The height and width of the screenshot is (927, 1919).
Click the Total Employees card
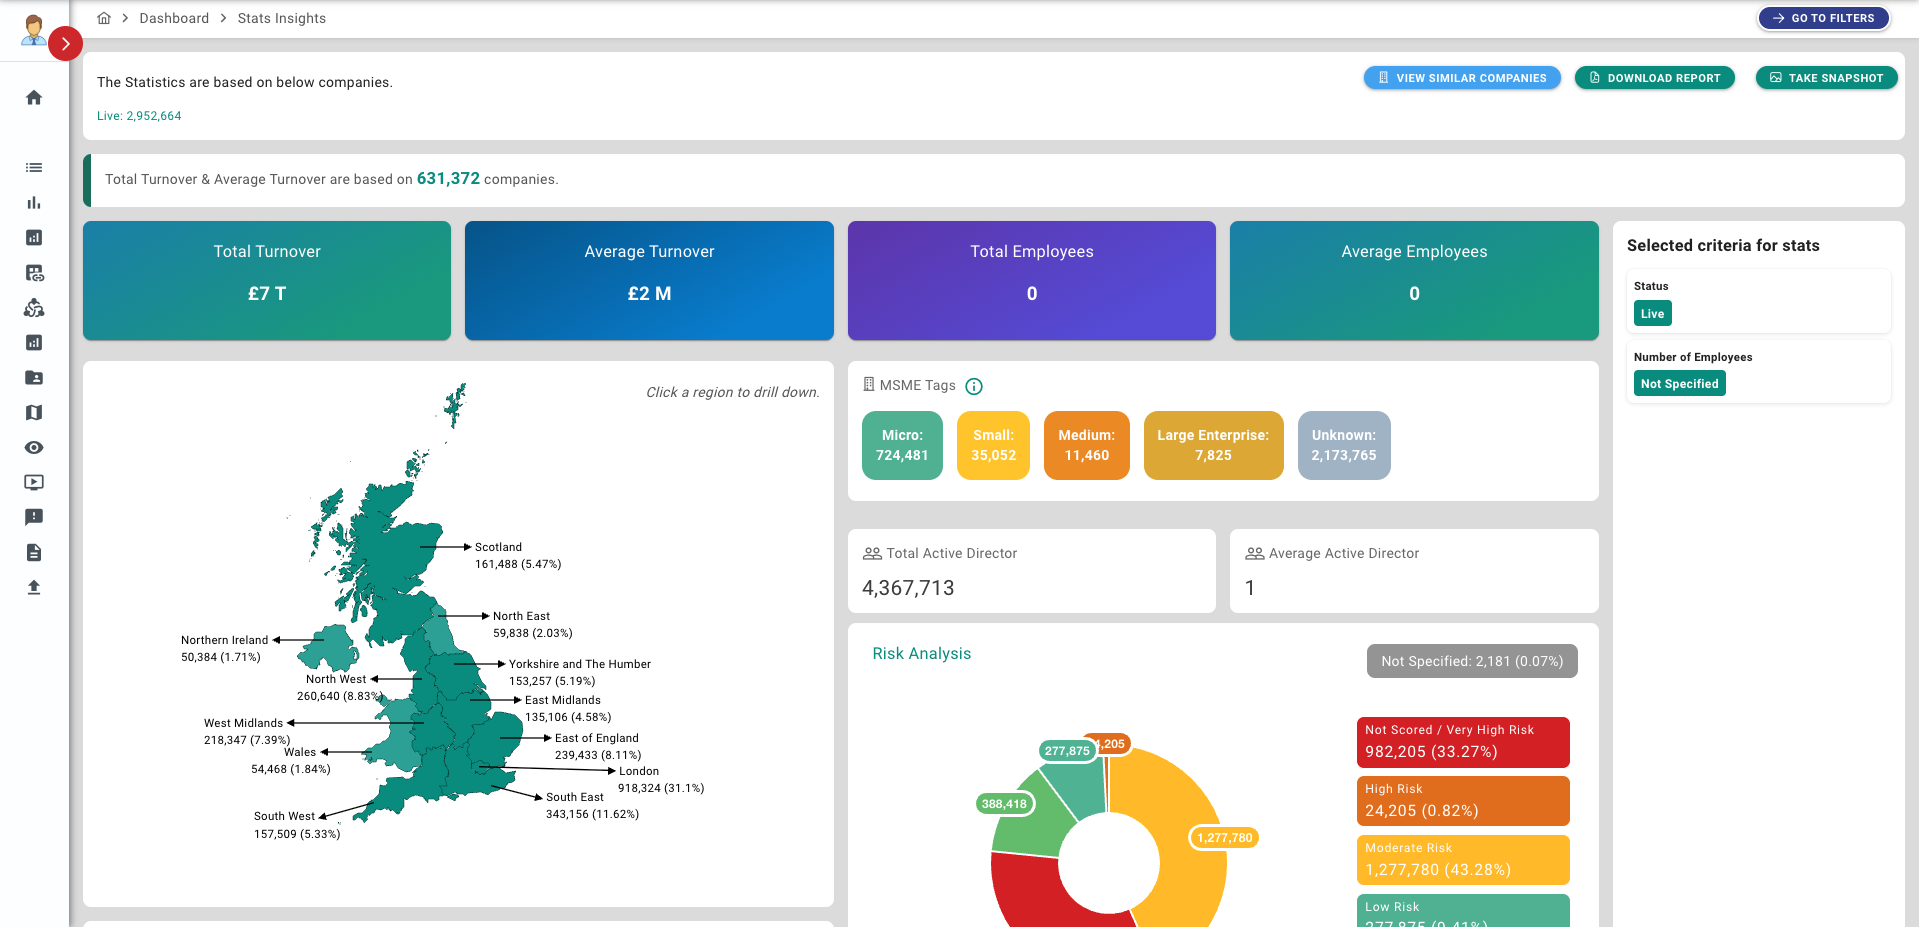(1032, 280)
